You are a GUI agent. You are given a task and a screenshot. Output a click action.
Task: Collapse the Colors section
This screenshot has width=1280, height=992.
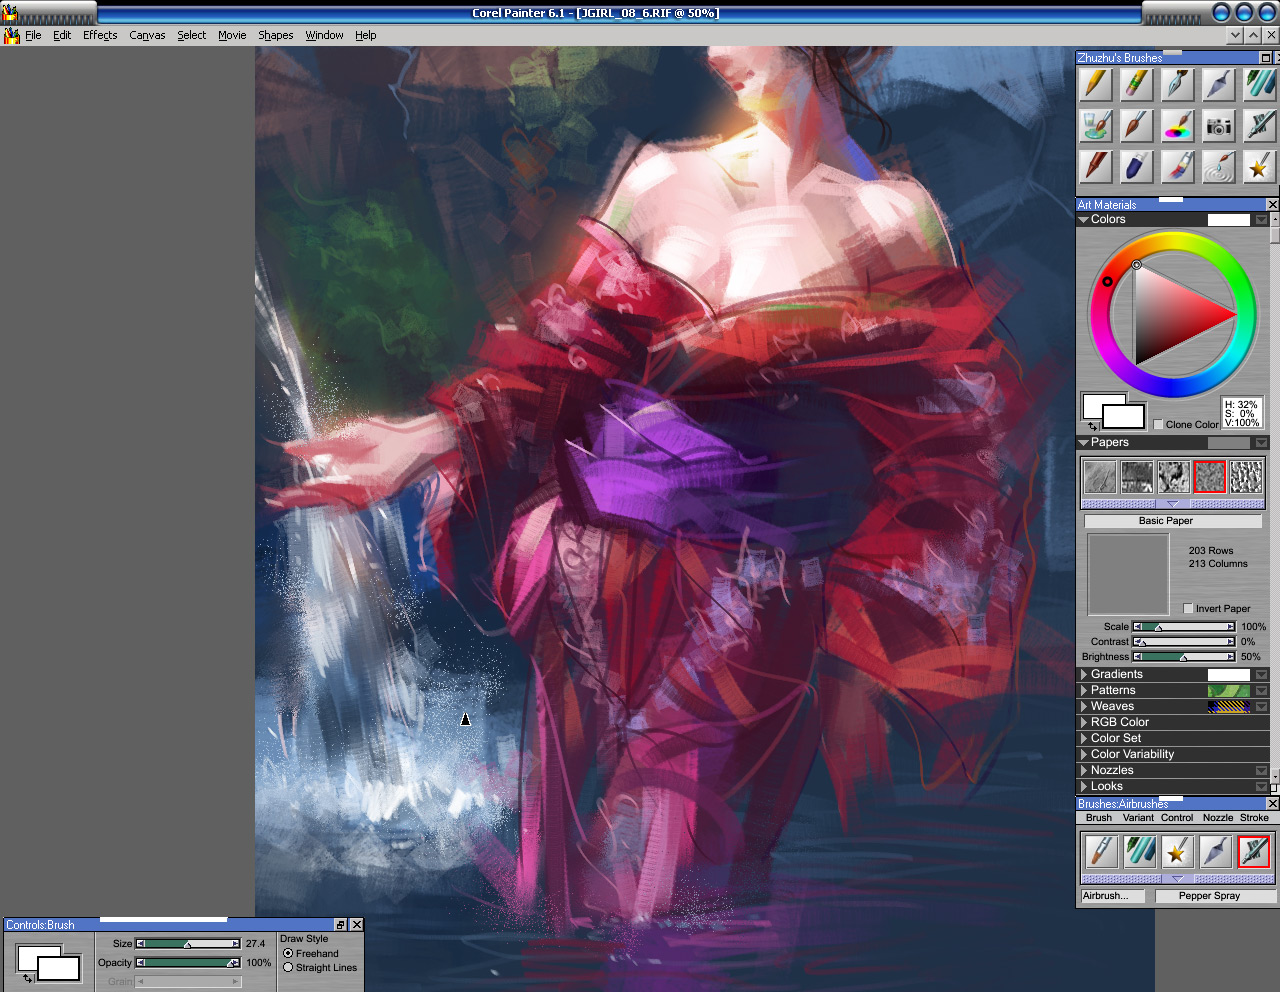tap(1084, 220)
